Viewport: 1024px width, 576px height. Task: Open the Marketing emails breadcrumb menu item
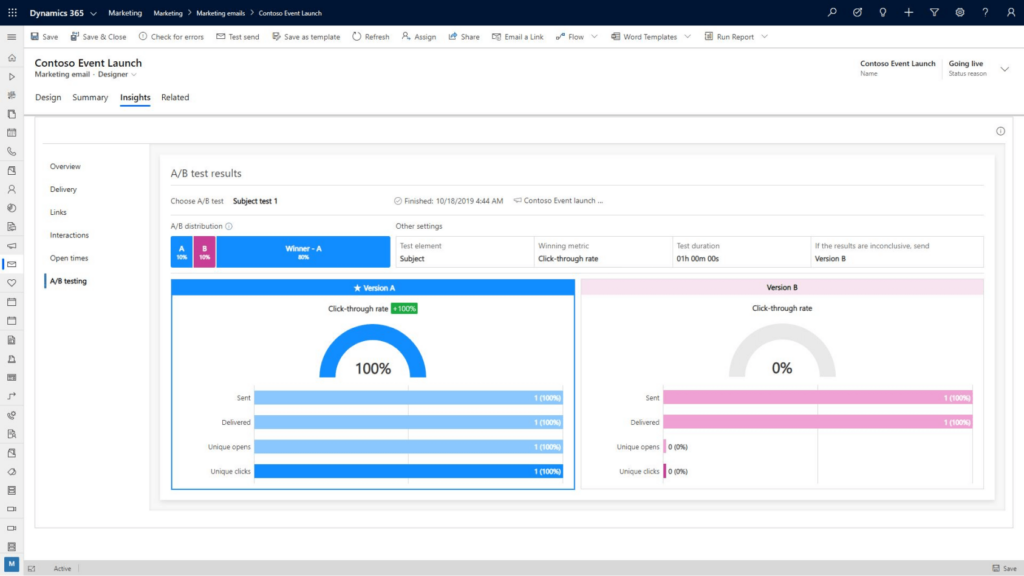[222, 14]
